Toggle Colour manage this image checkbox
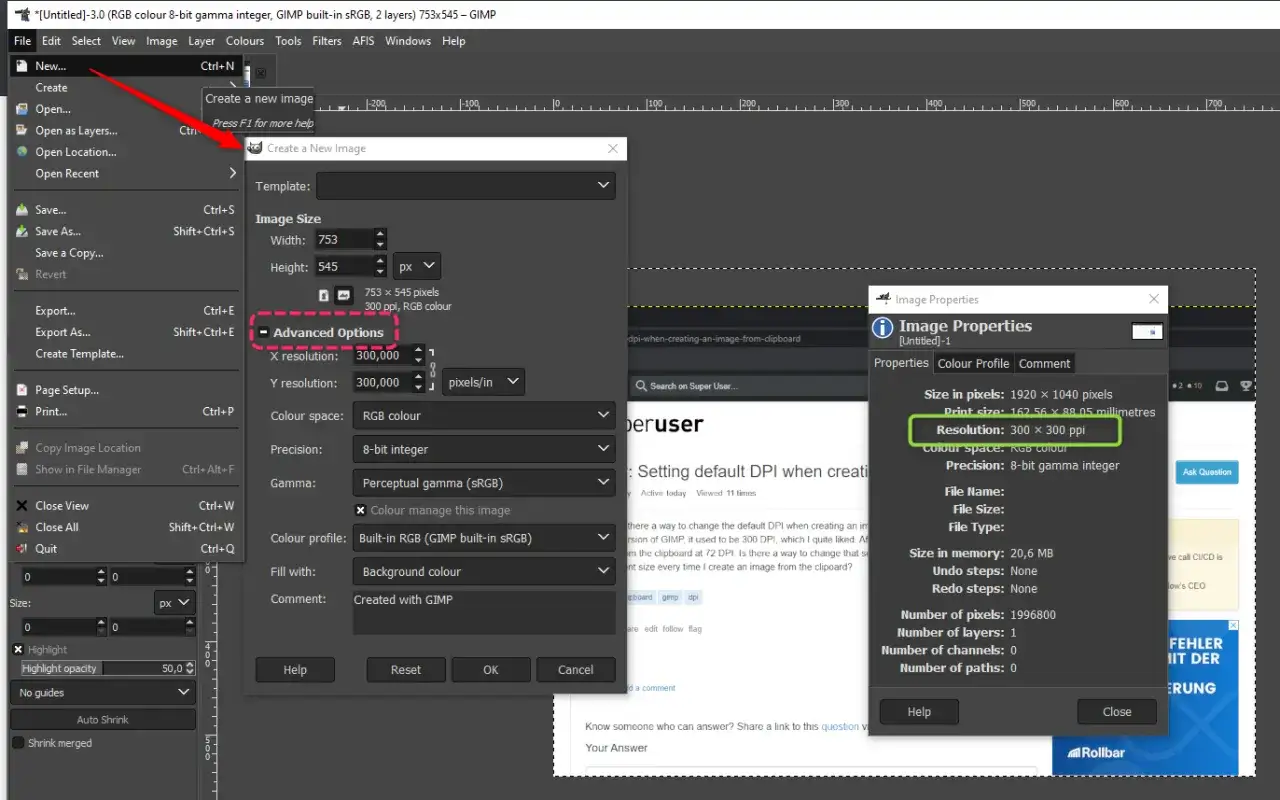Screen dimensions: 1280x800 pyautogui.click(x=361, y=510)
